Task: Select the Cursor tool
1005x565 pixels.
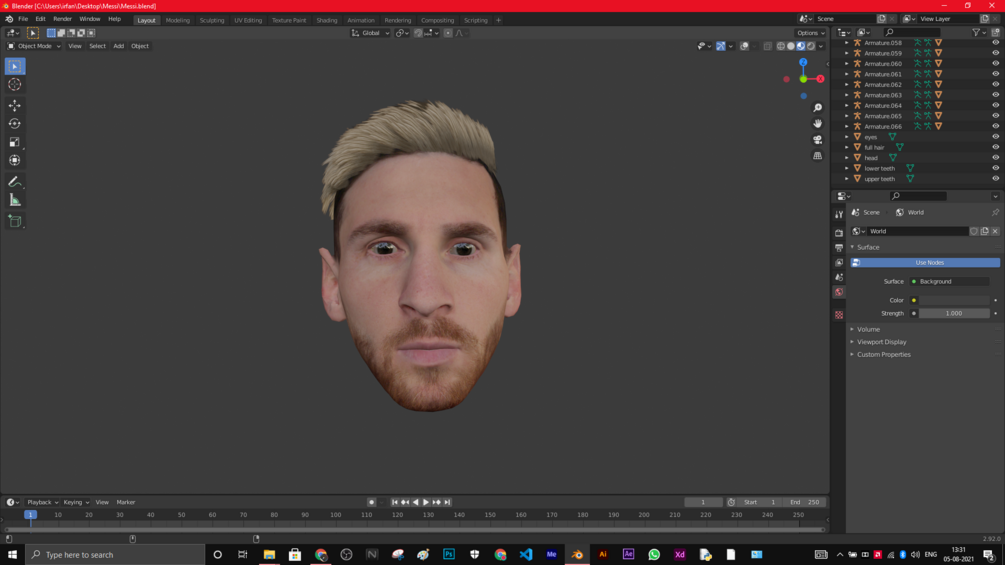Action: tap(15, 85)
